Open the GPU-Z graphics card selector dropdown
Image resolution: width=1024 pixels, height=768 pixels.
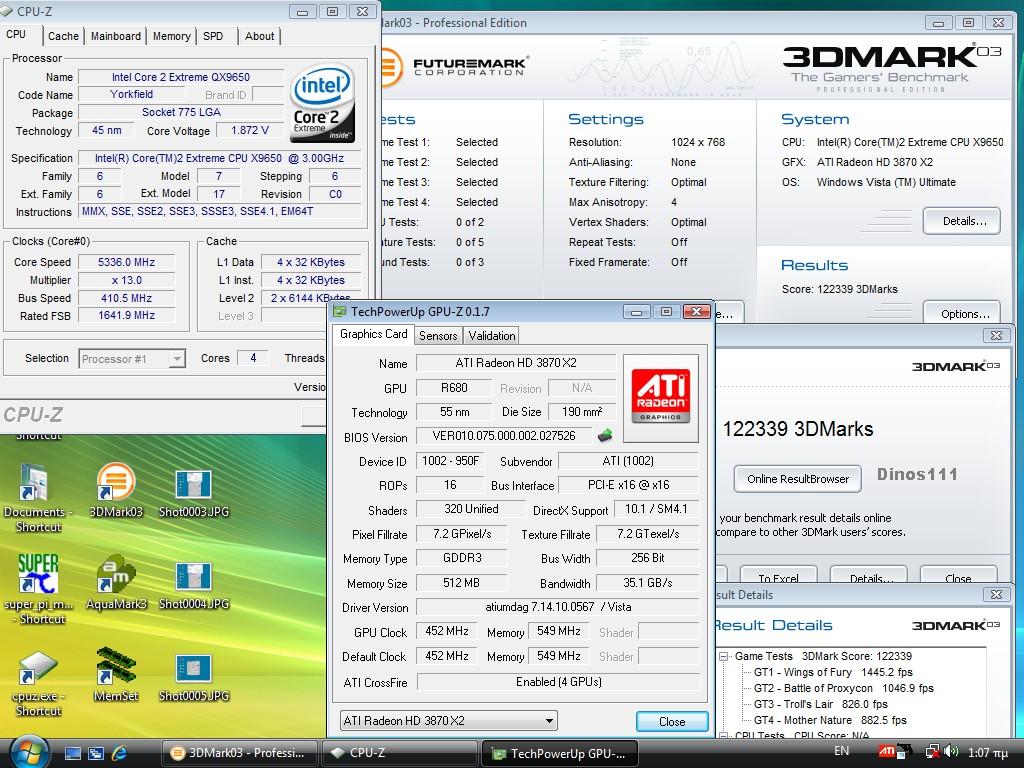(449, 721)
